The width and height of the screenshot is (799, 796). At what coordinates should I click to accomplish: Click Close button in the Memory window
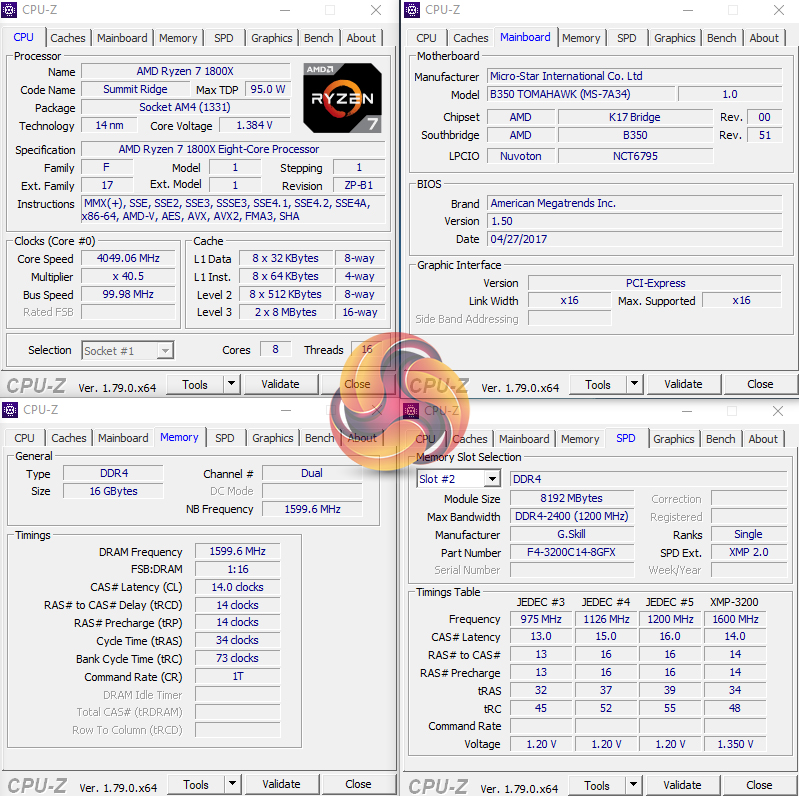pos(358,784)
